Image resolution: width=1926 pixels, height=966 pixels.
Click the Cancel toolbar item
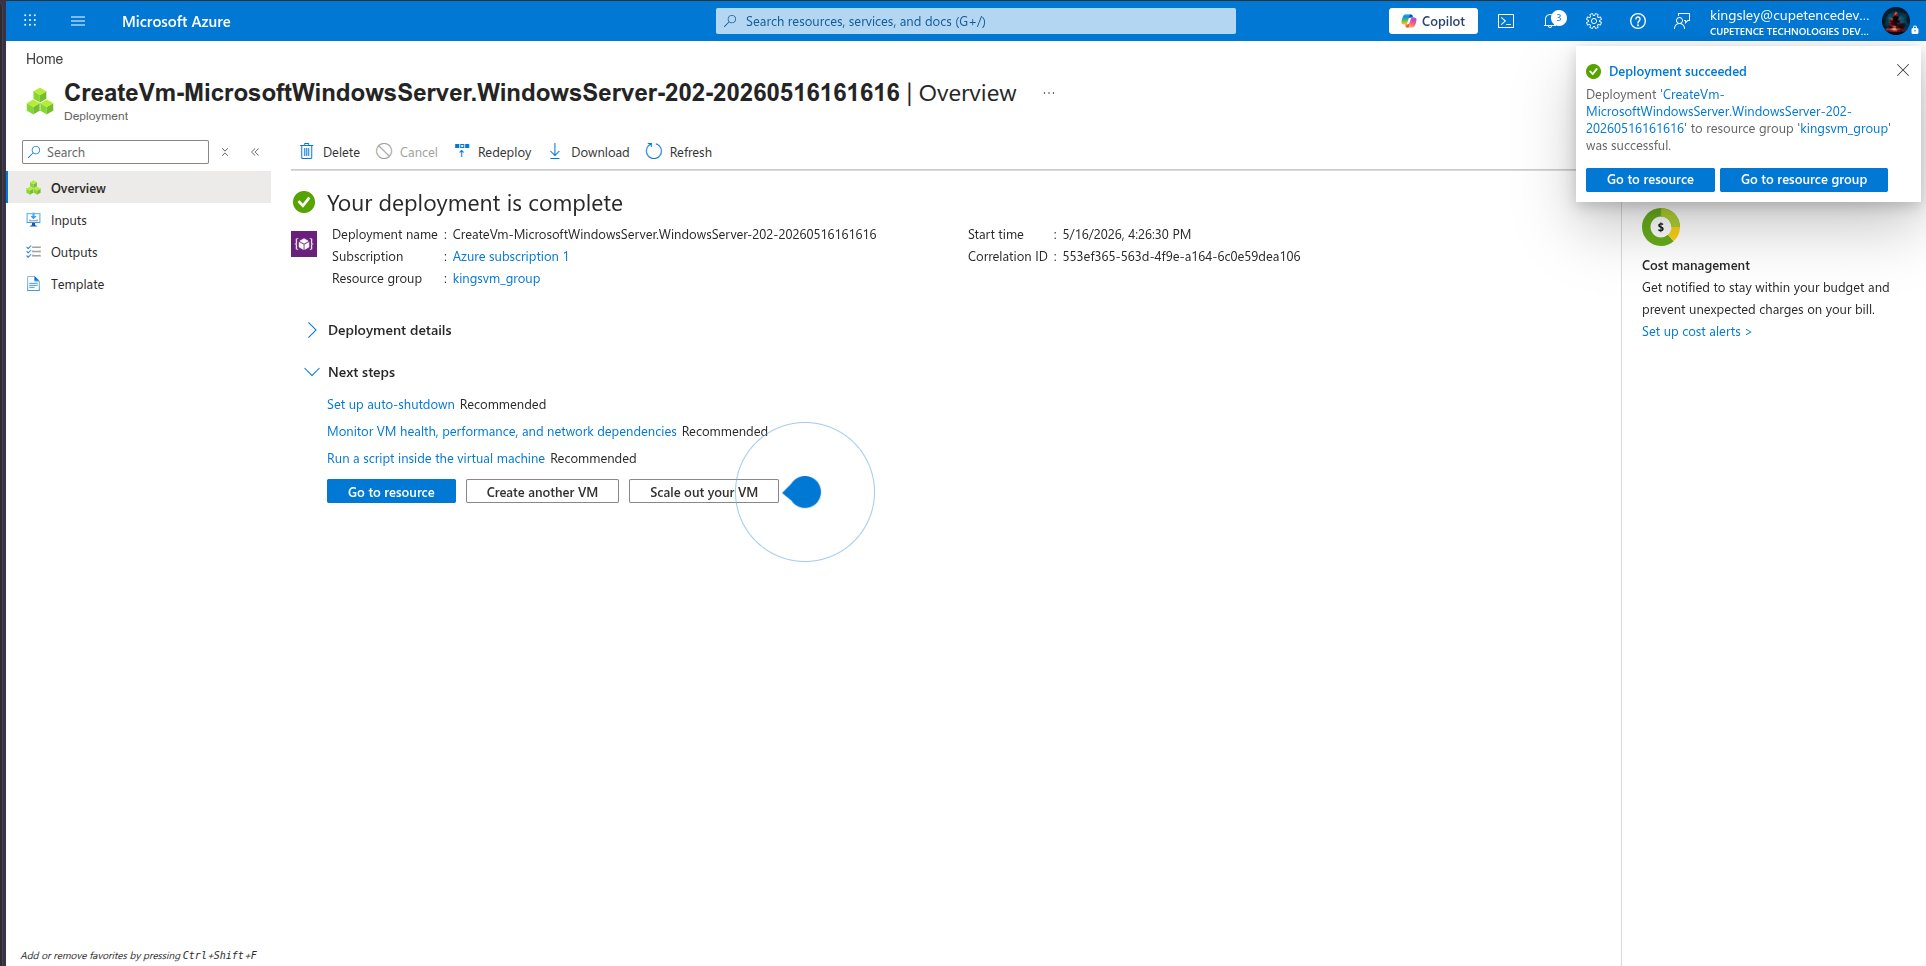[x=407, y=152]
